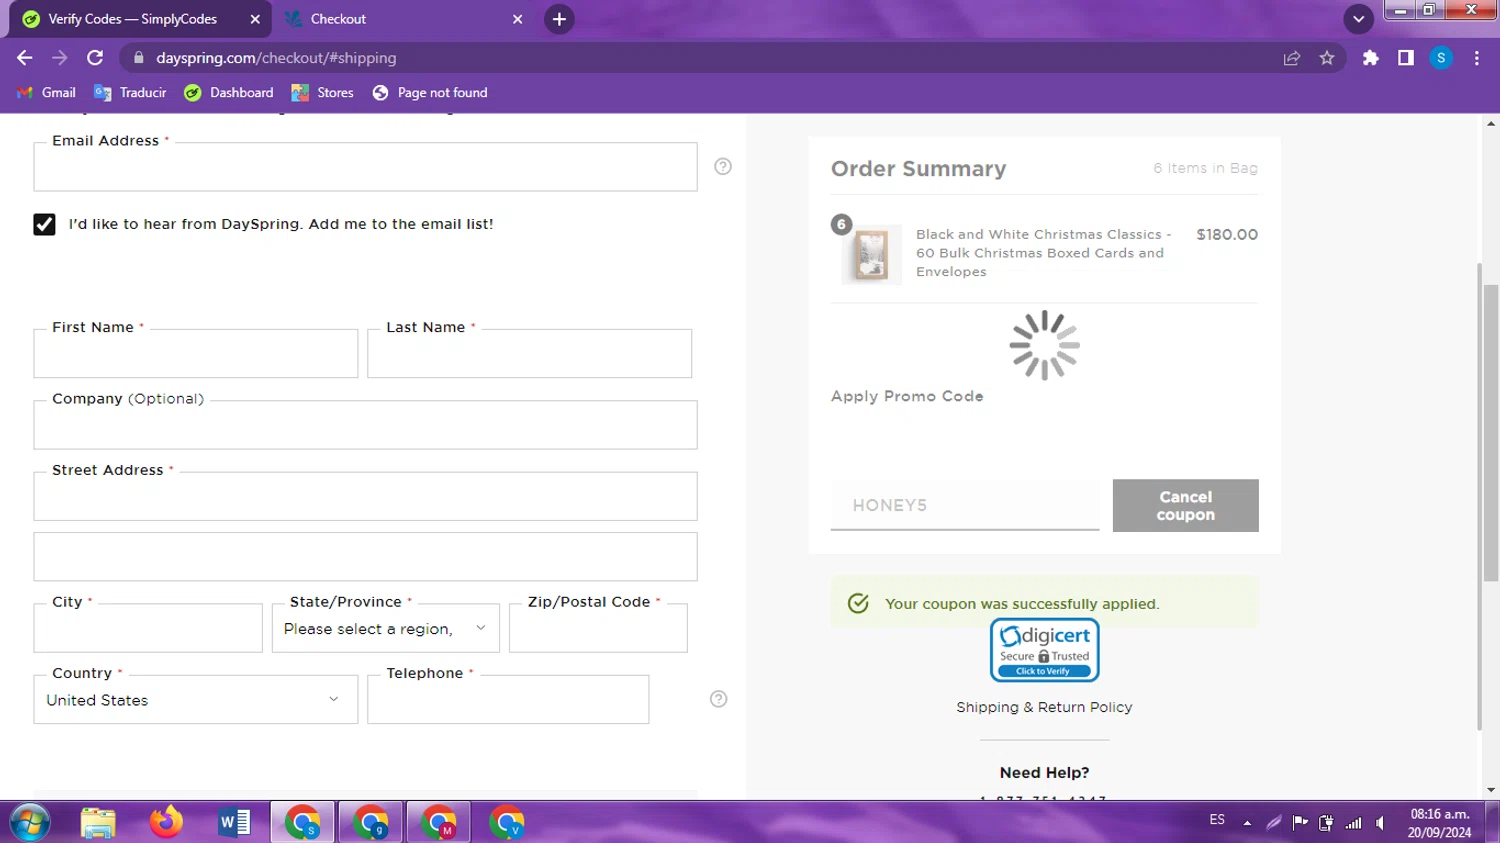Open the Gmail bookmark

pyautogui.click(x=47, y=92)
